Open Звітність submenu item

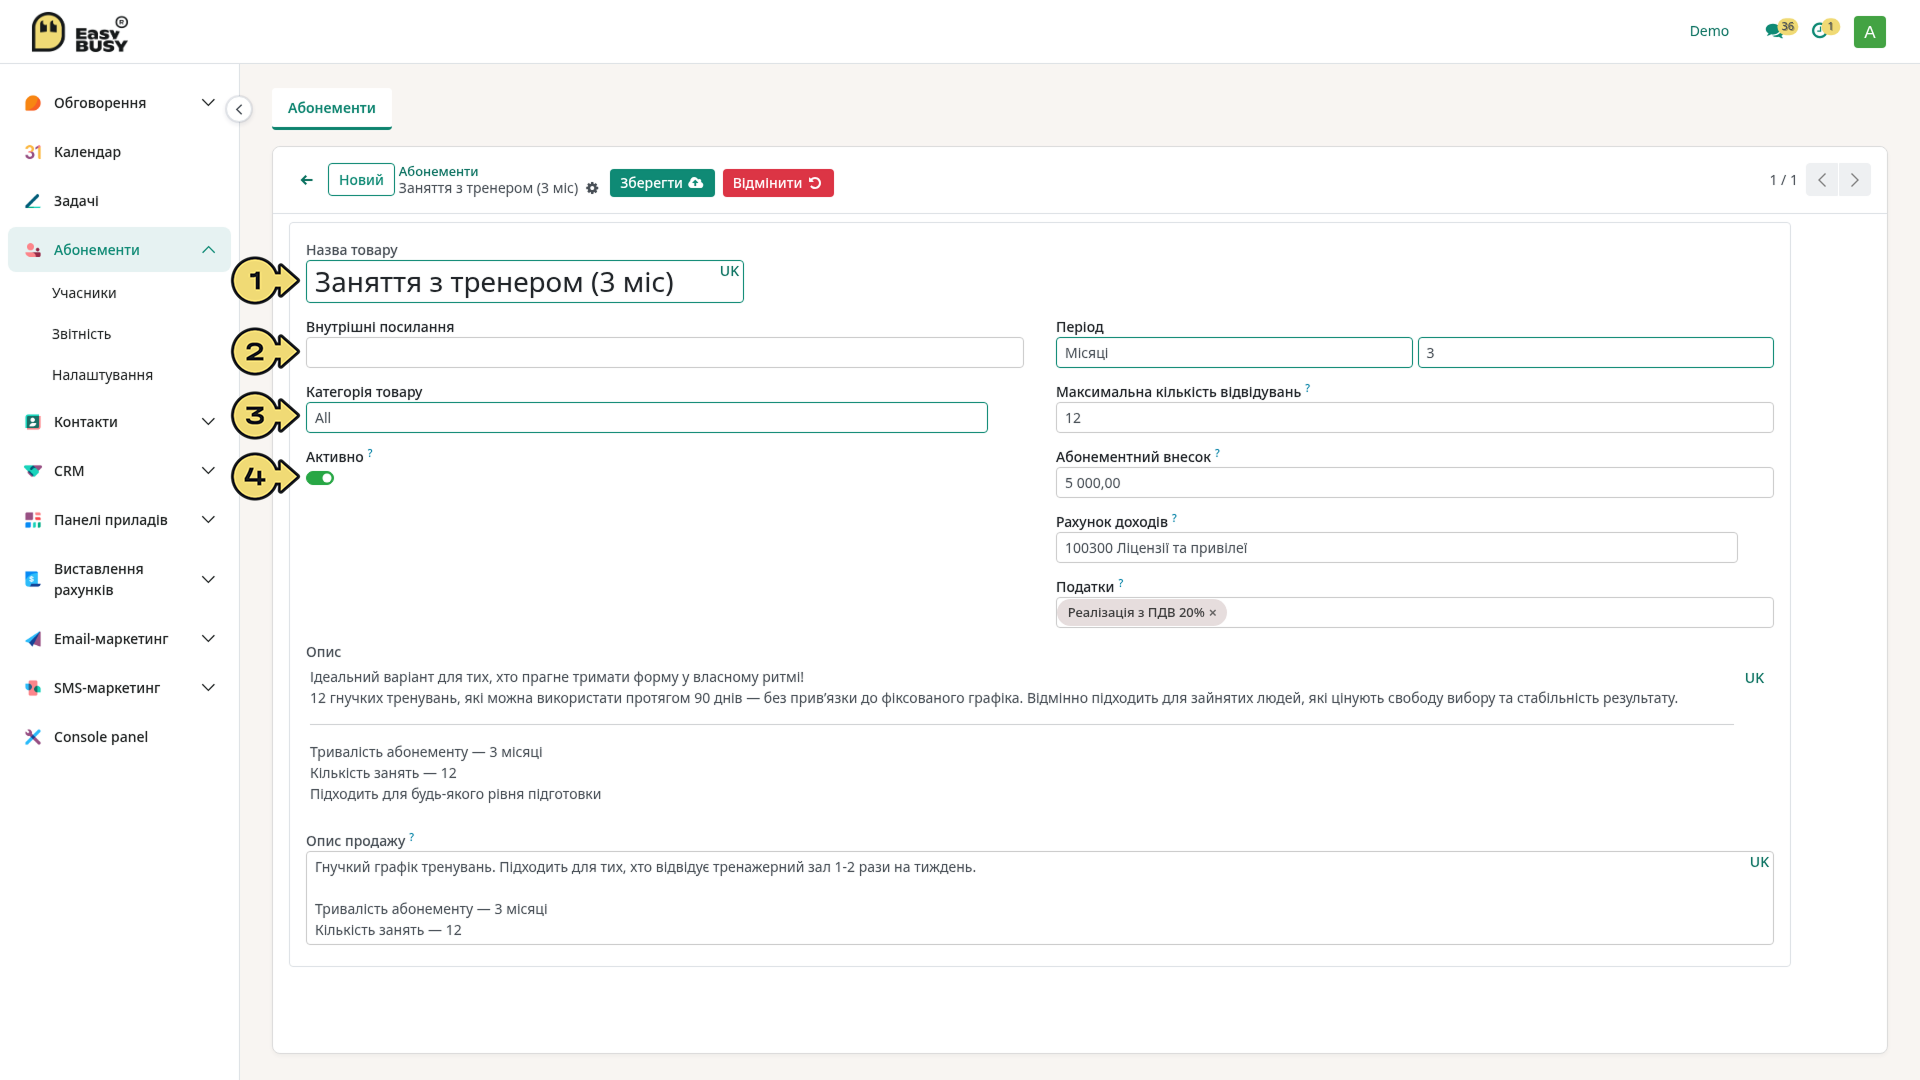[81, 334]
